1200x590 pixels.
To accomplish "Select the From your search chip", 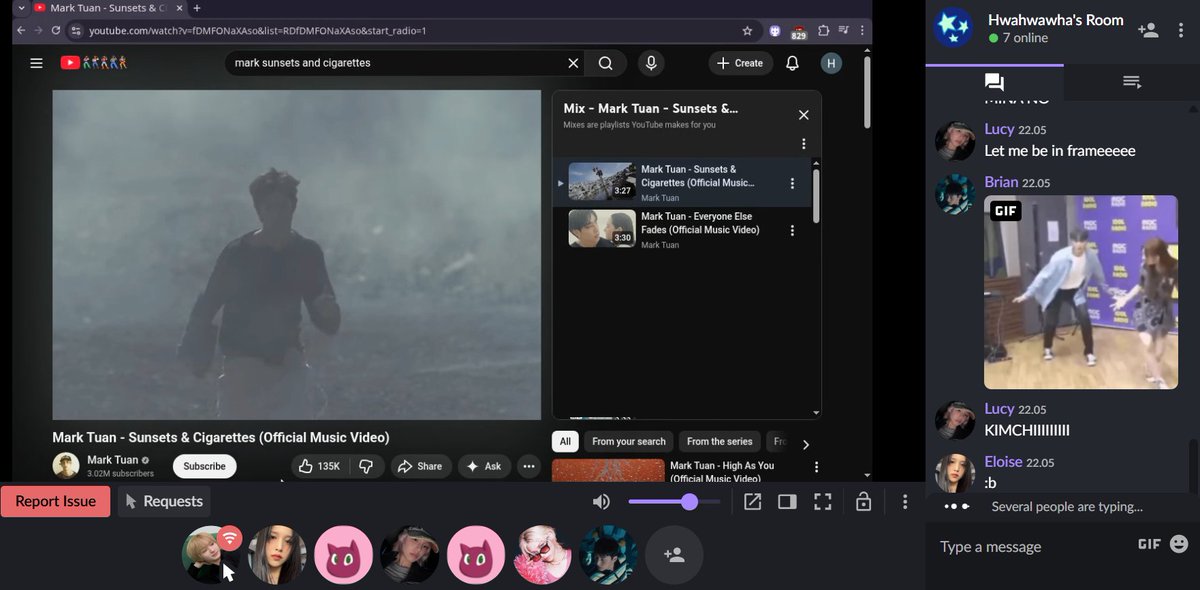I will (629, 442).
